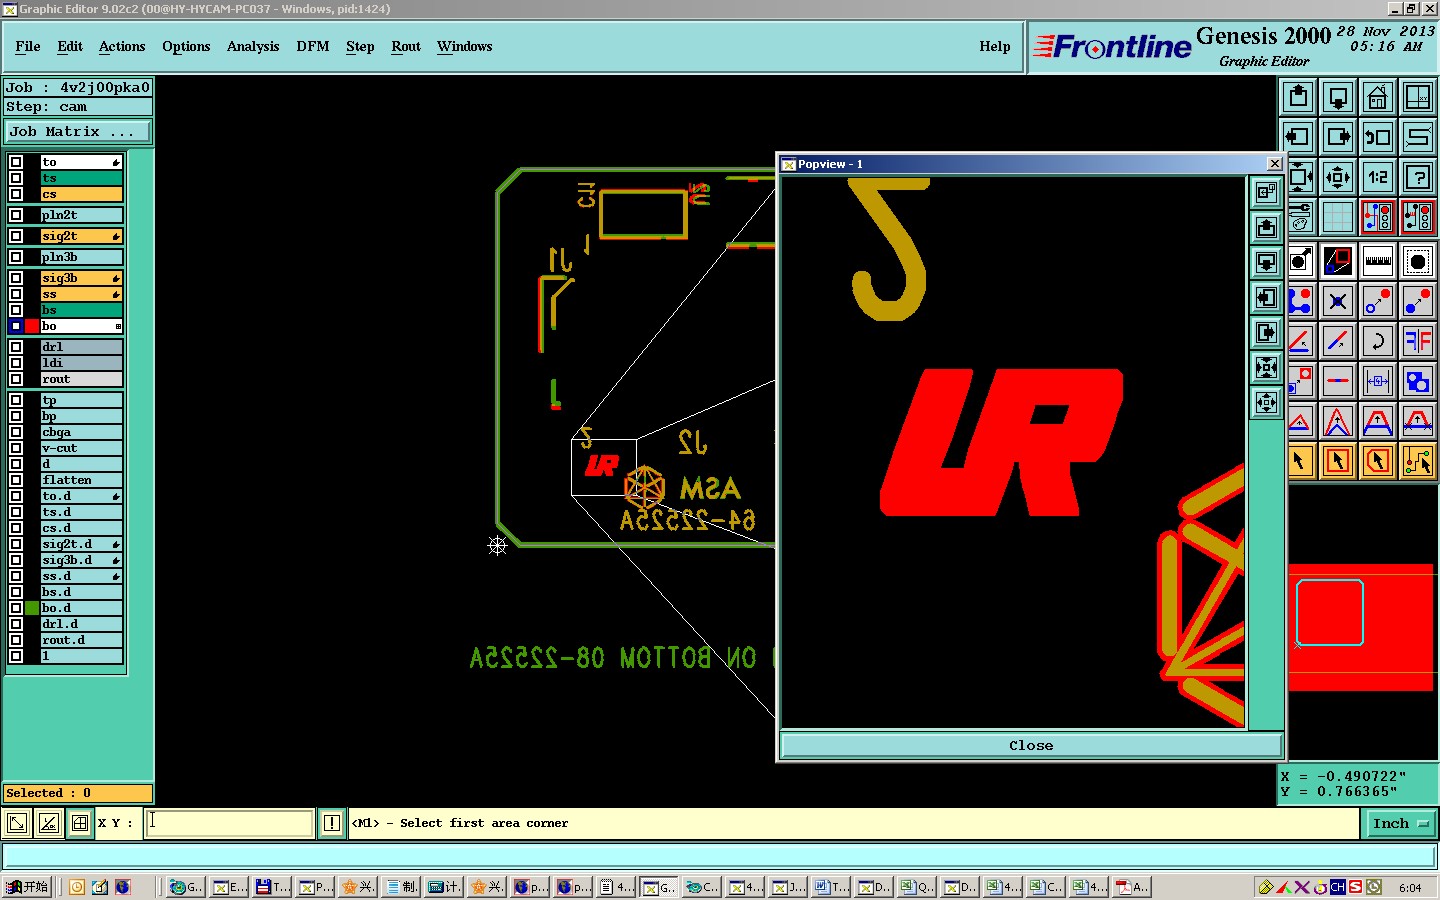Viewport: 1440px width, 900px height.
Task: Click the Job Matrix button
Action: tap(78, 131)
